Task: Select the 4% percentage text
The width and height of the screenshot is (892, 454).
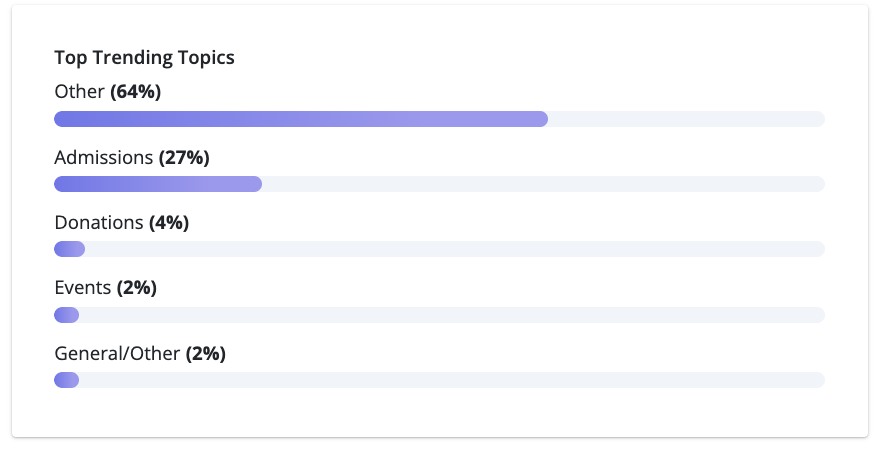Action: click(x=168, y=222)
